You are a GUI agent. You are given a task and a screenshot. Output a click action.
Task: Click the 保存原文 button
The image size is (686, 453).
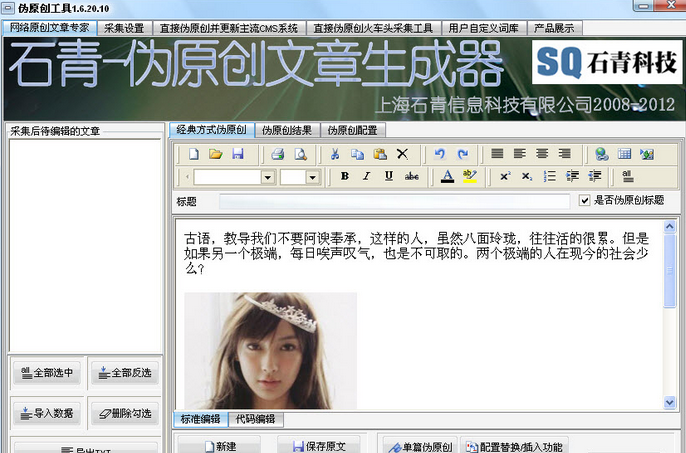tap(319, 446)
